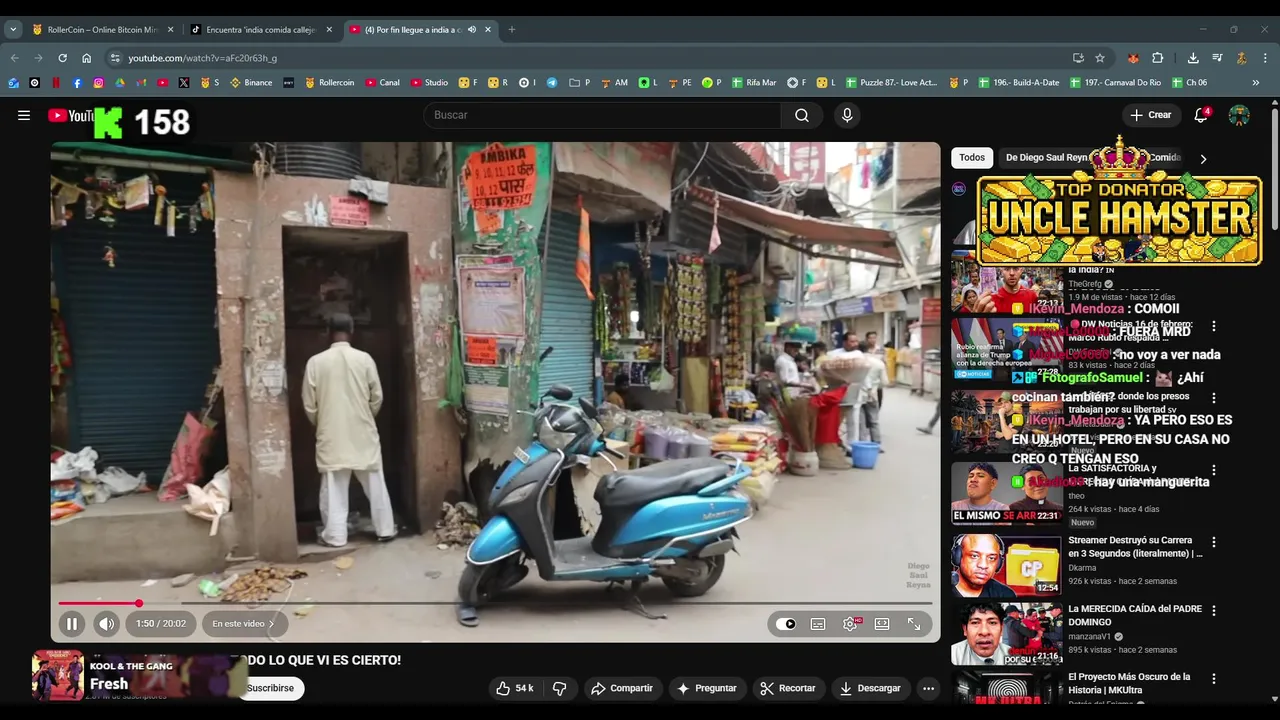Switch to the 'Encuentra india comida' TikTok tab
The height and width of the screenshot is (720, 1280).
coord(260,30)
